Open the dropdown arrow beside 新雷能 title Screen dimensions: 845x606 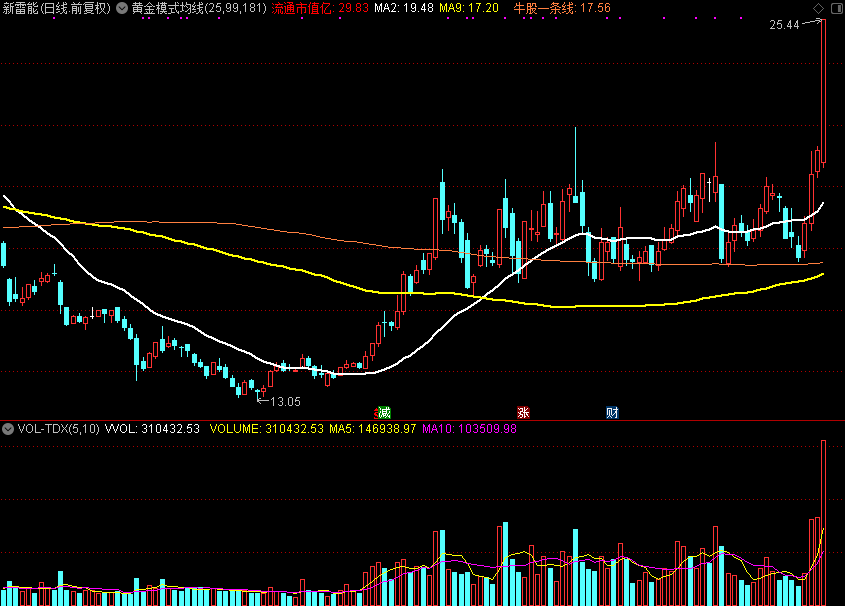coord(122,8)
